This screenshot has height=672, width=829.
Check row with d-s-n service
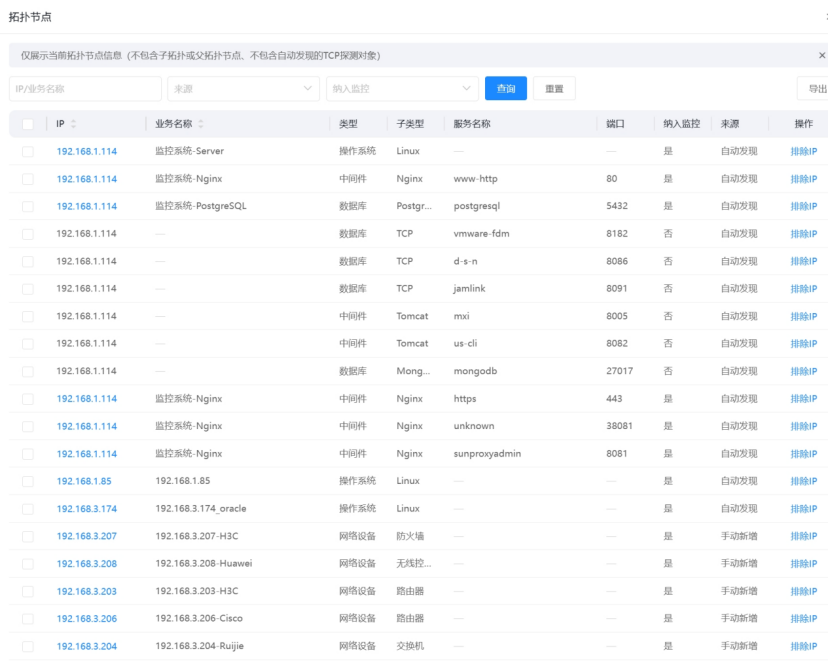28,261
